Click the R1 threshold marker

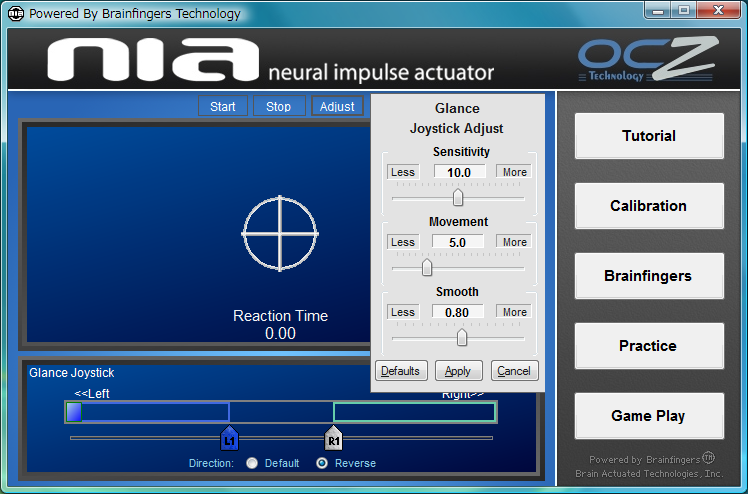(x=333, y=438)
